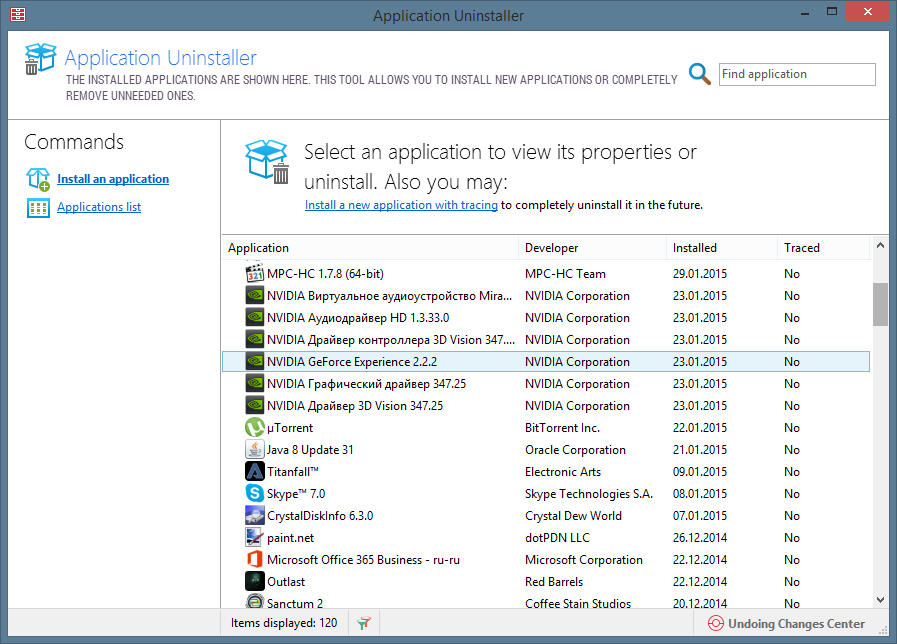Select NVIDIA GeForce Experience 2.2.2 row
Viewport: 897px width, 644px height.
point(546,361)
